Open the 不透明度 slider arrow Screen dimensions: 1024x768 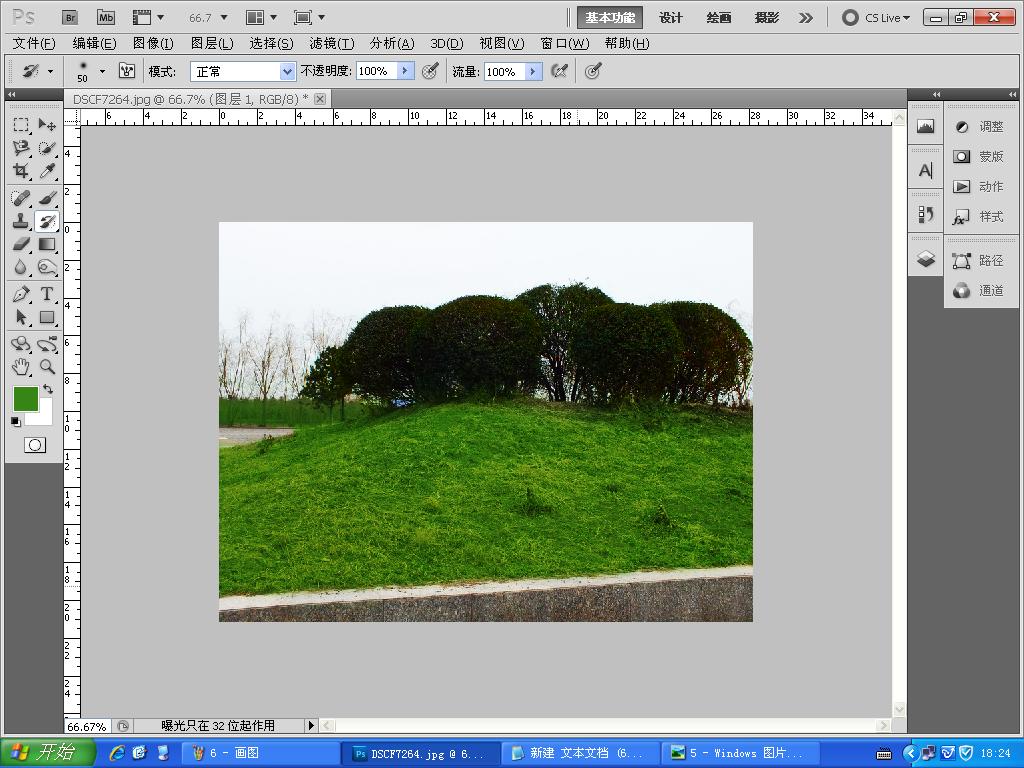click(x=406, y=71)
